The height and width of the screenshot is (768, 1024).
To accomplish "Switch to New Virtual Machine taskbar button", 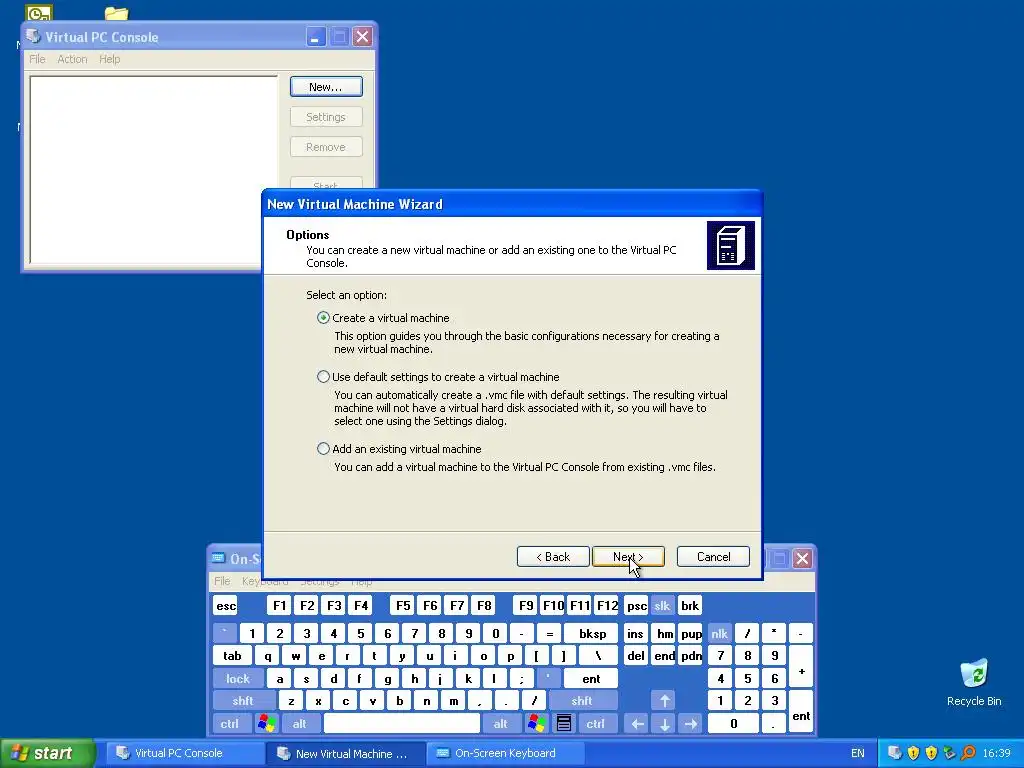I will pyautogui.click(x=346, y=754).
